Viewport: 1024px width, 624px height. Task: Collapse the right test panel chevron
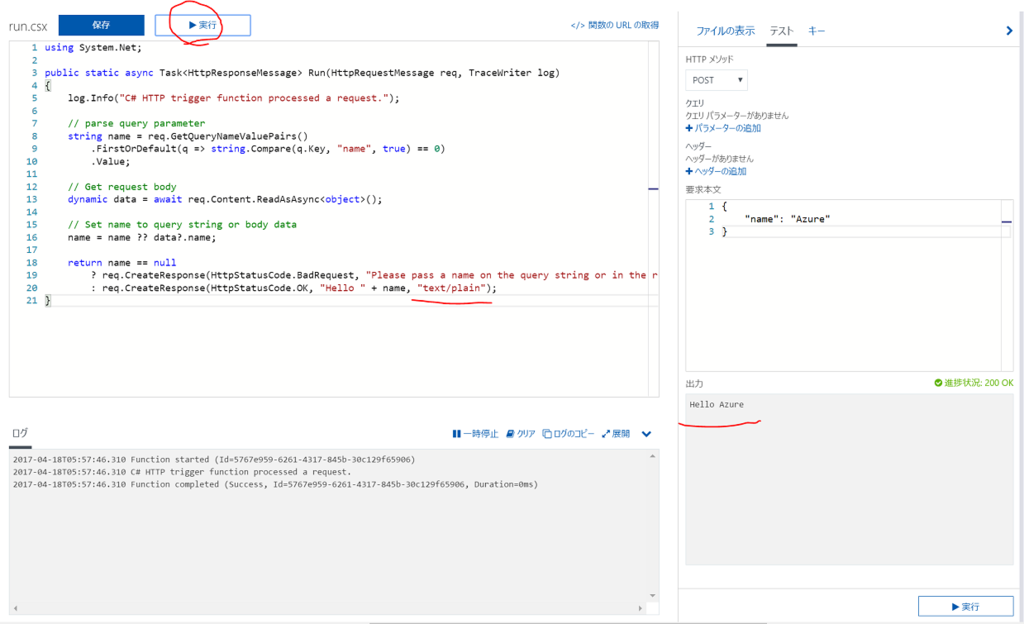1009,31
